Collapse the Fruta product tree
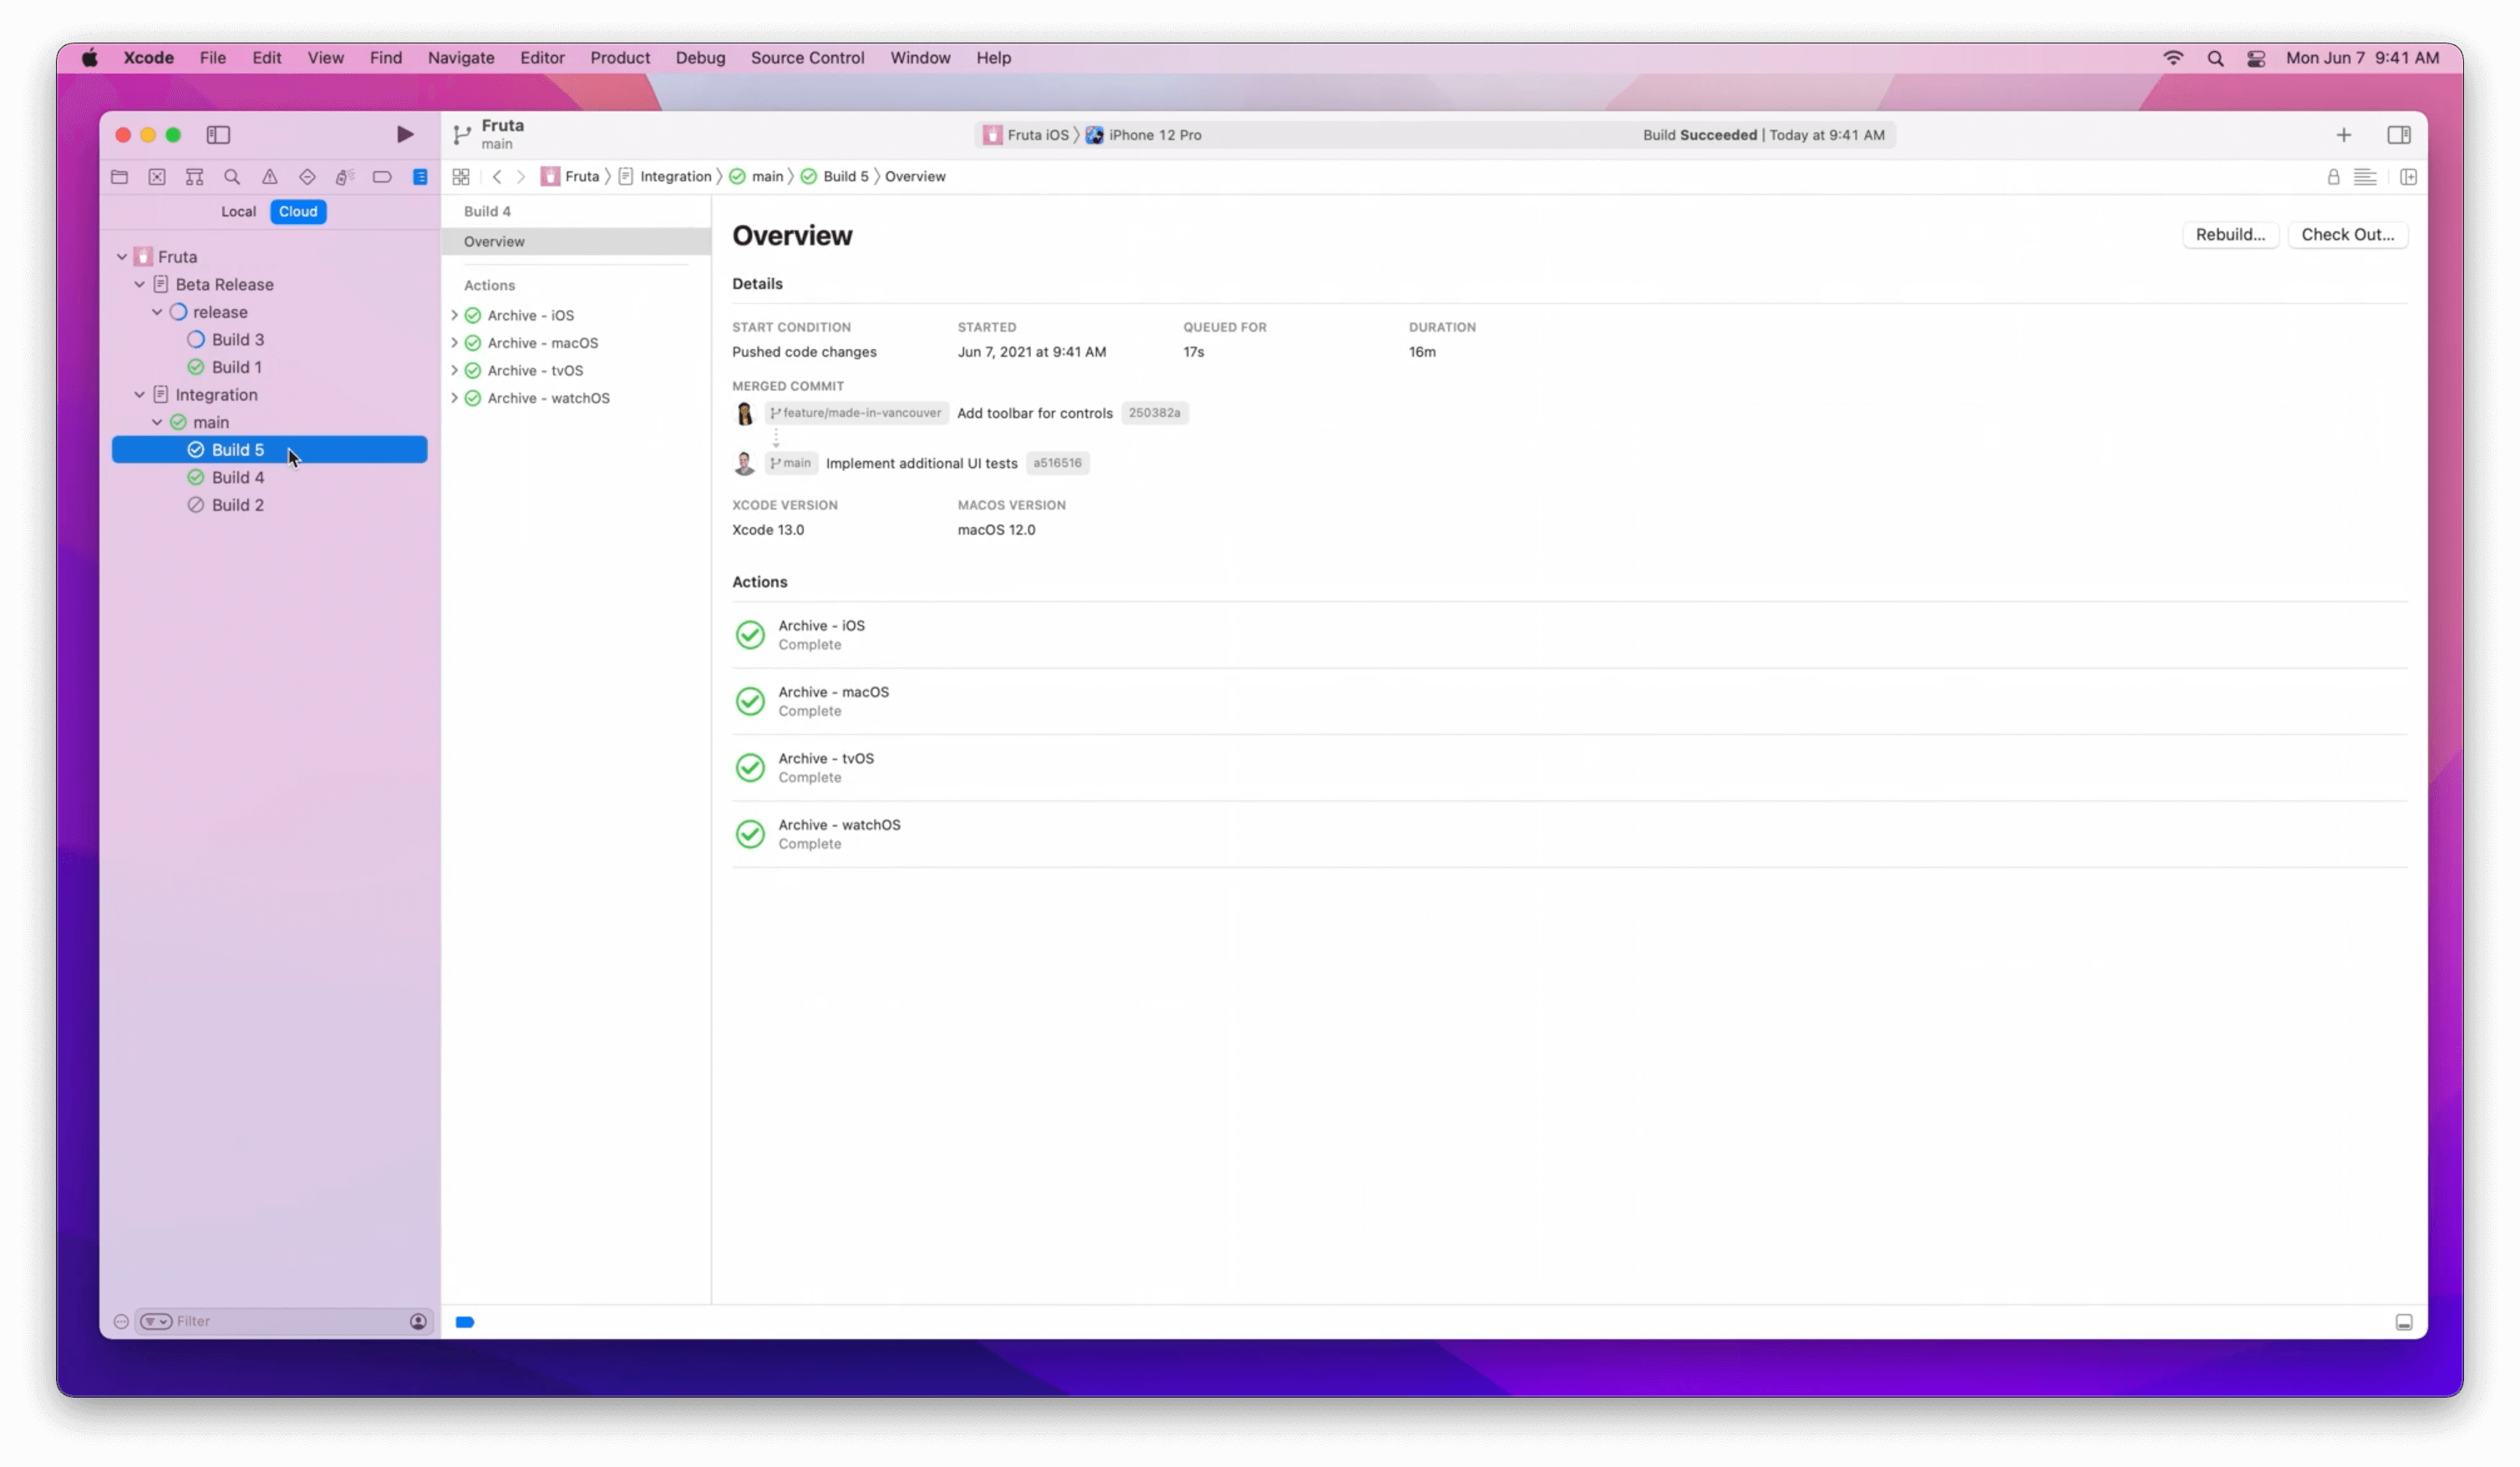2520x1467 pixels. pyautogui.click(x=122, y=257)
